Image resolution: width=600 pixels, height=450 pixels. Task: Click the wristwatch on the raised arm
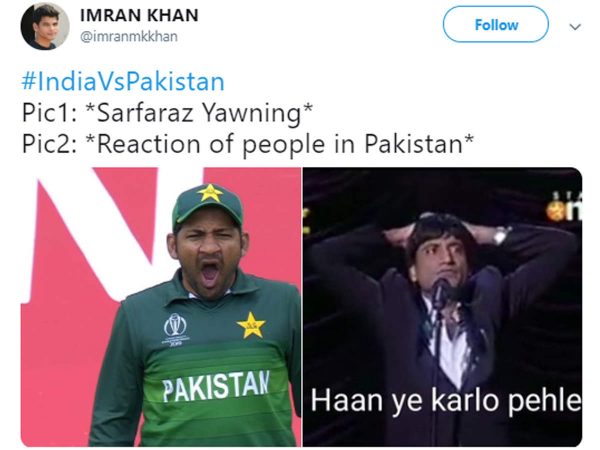tap(501, 234)
